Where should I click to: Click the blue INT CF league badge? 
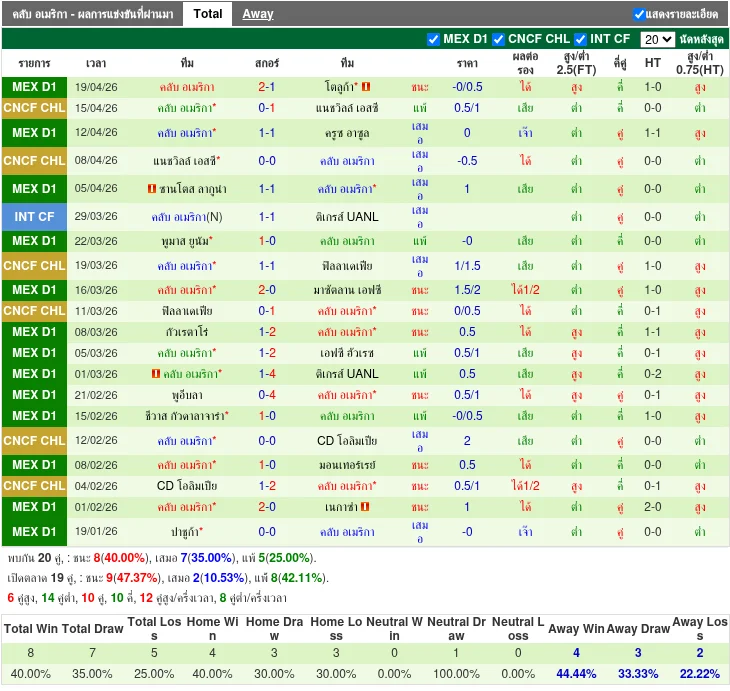[34, 216]
